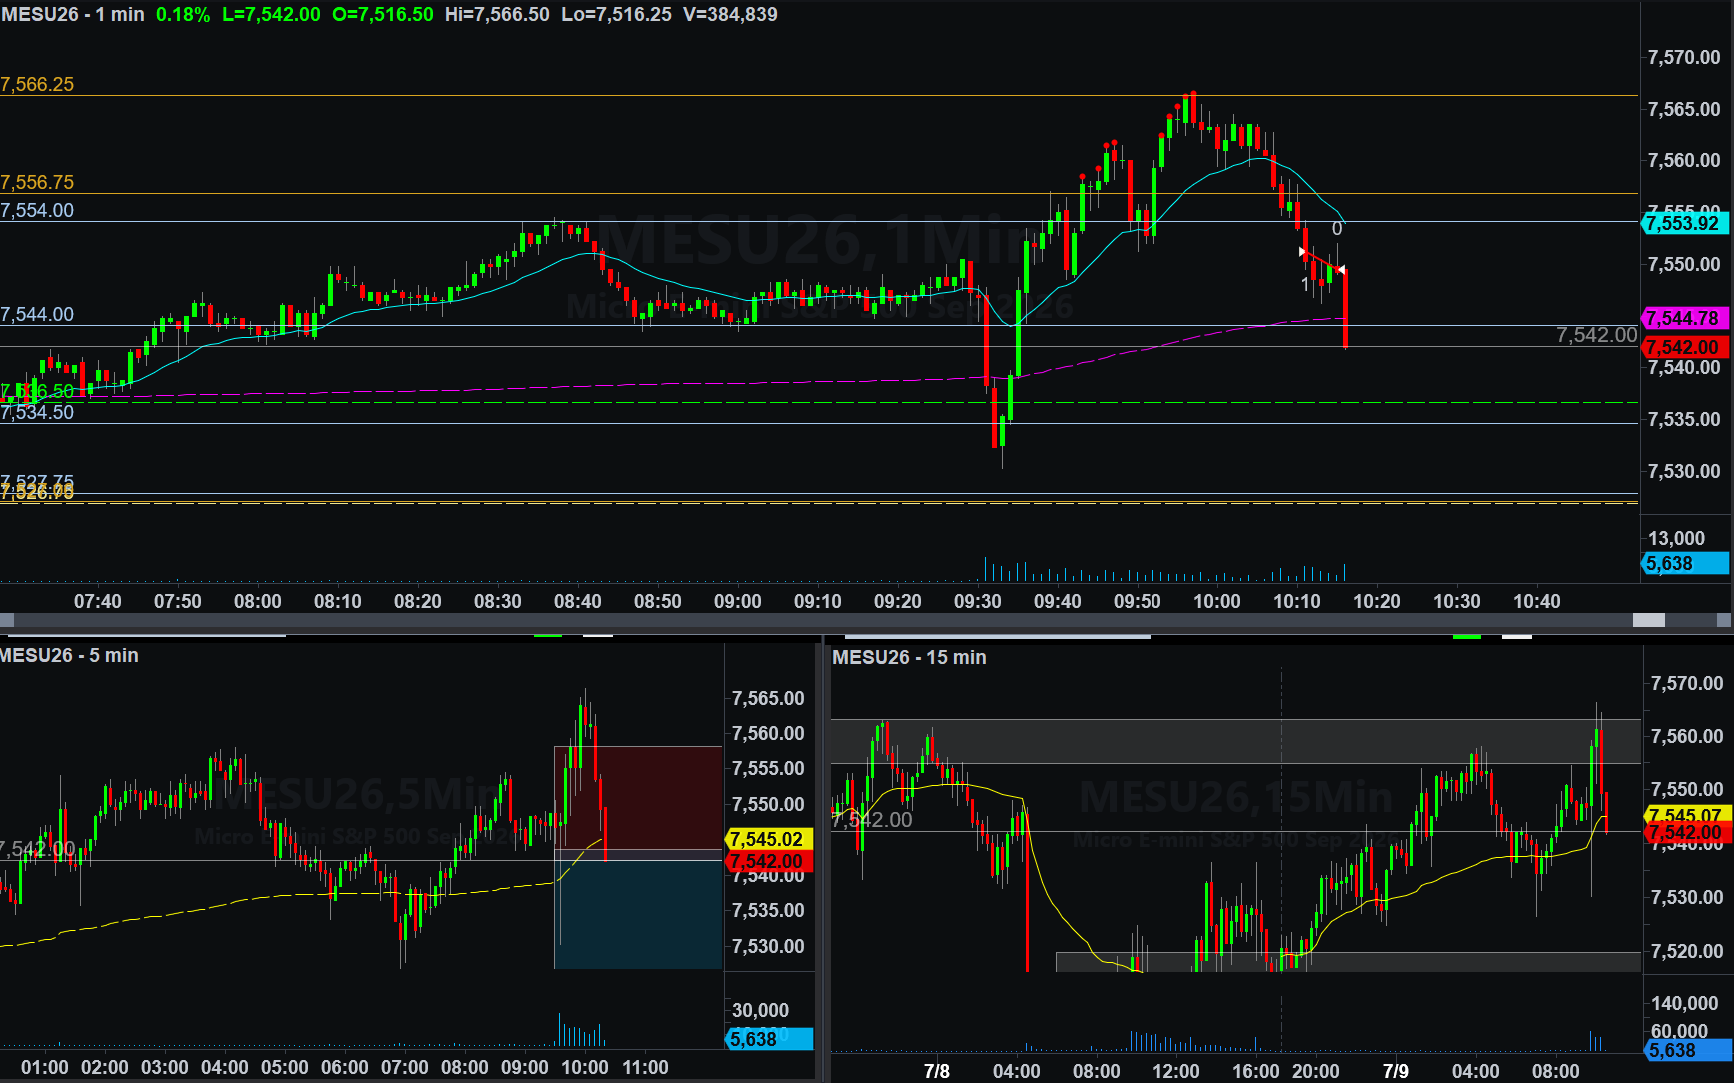Click the trade entry marker labeled 0
Screen dimensions: 1734x1083
1337,229
